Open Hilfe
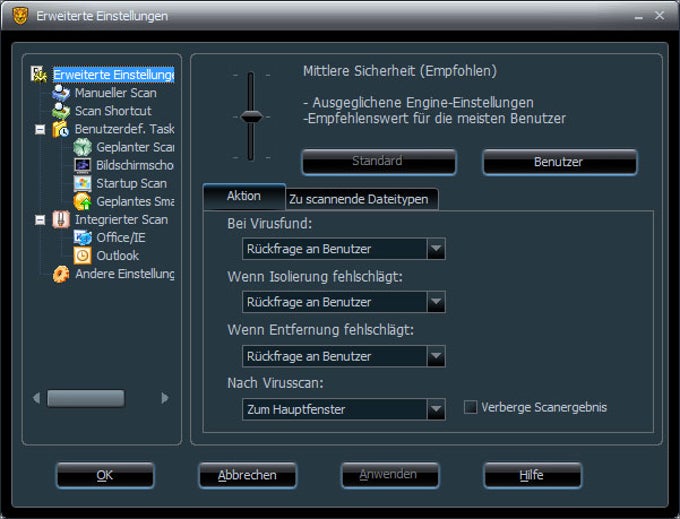 [532, 475]
